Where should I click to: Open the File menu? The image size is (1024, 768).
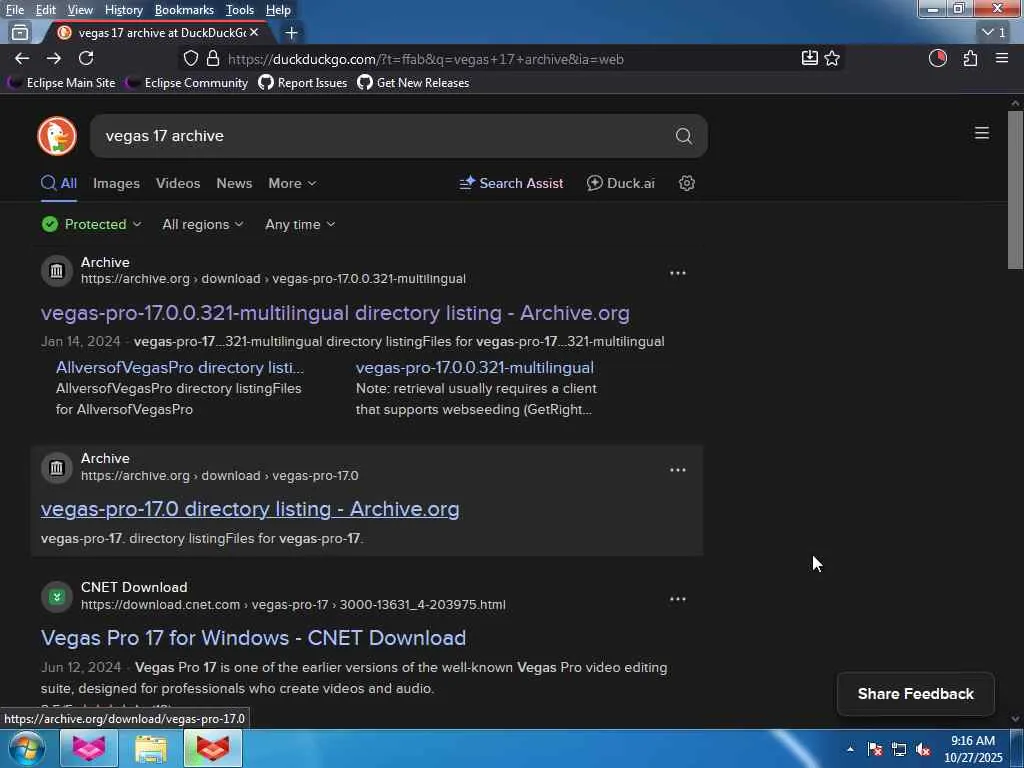(14, 10)
